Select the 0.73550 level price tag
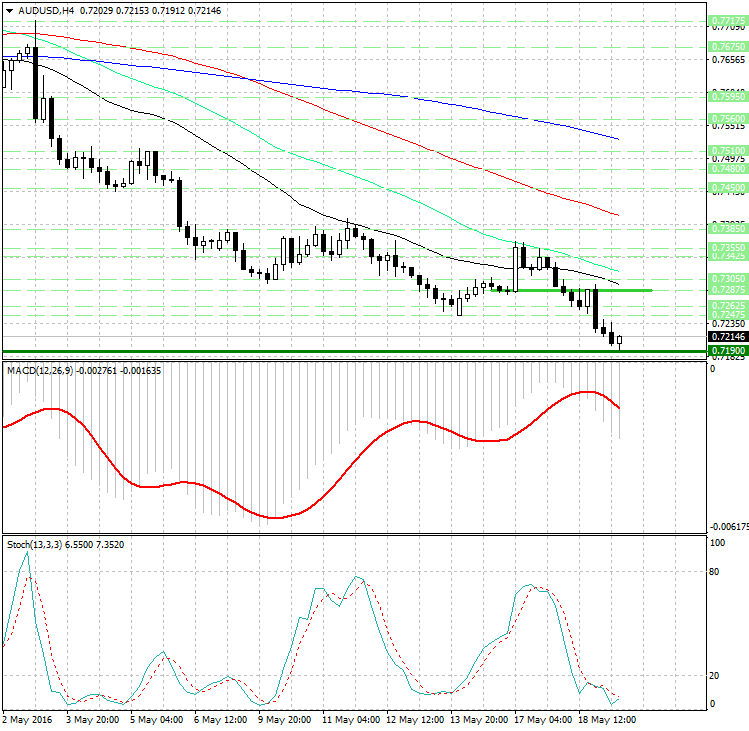 coord(728,247)
